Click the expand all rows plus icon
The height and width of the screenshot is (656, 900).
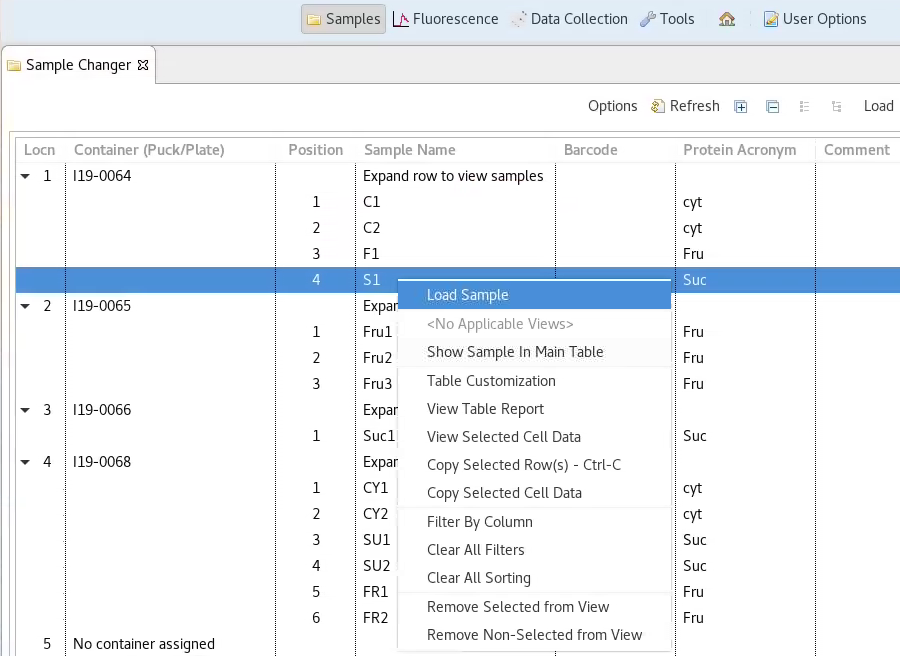point(740,107)
